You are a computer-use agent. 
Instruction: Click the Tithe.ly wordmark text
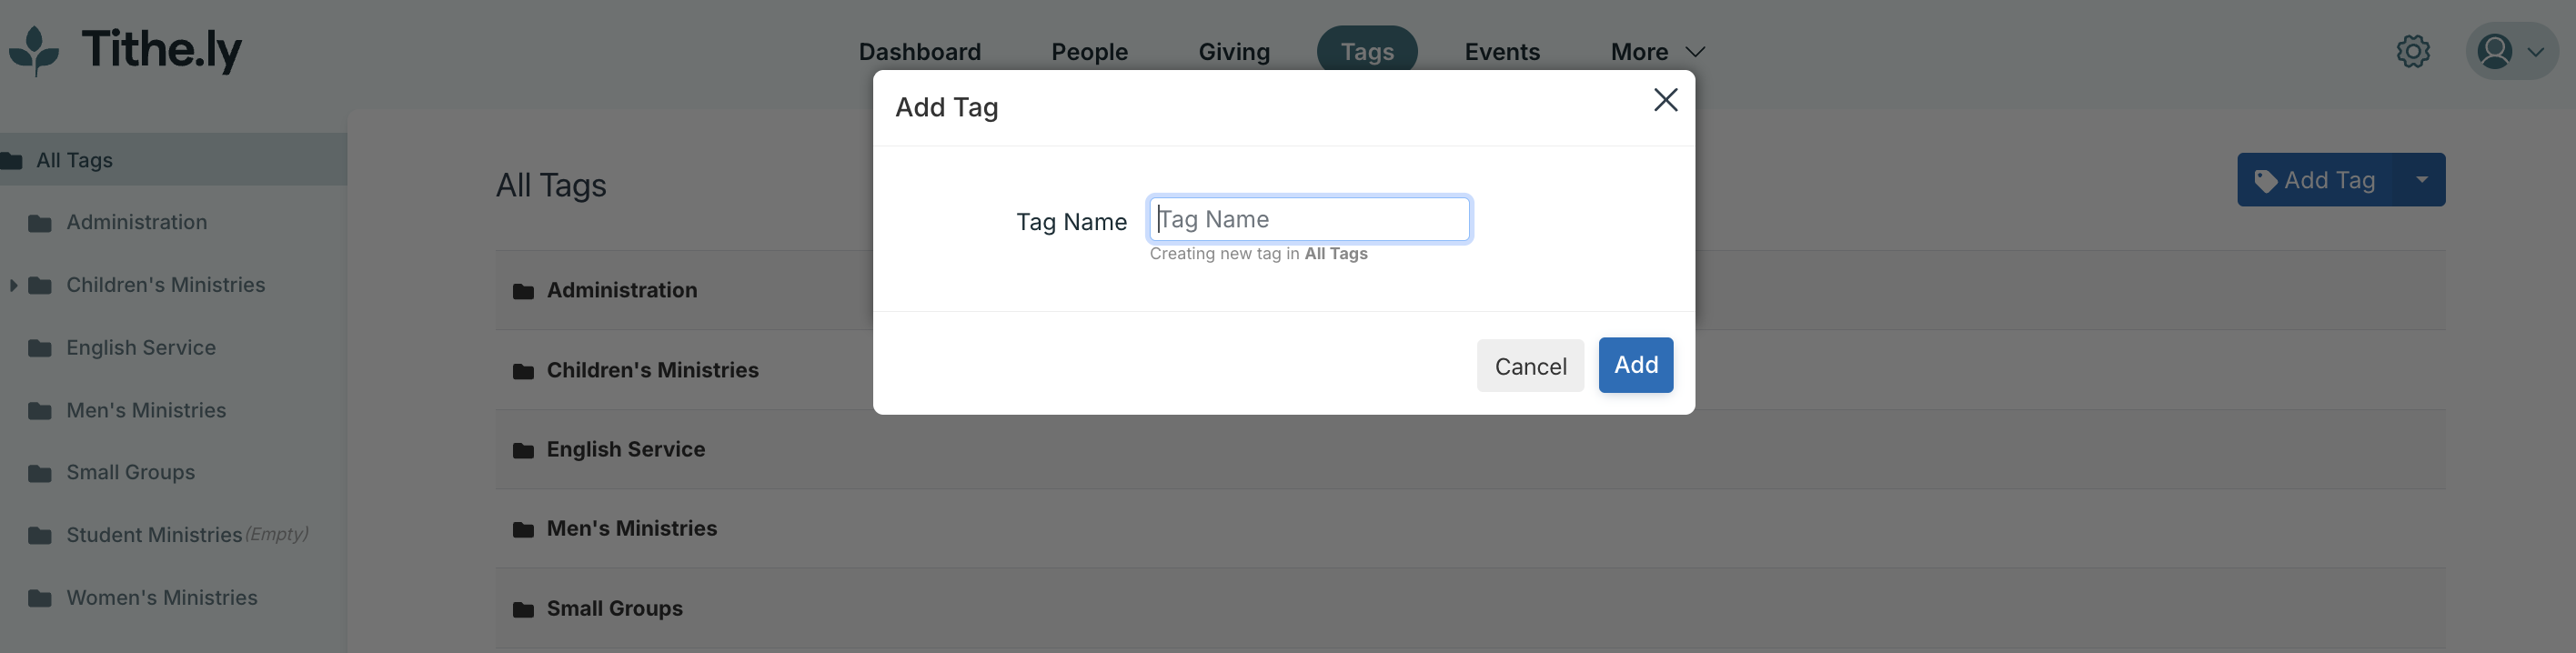[162, 50]
